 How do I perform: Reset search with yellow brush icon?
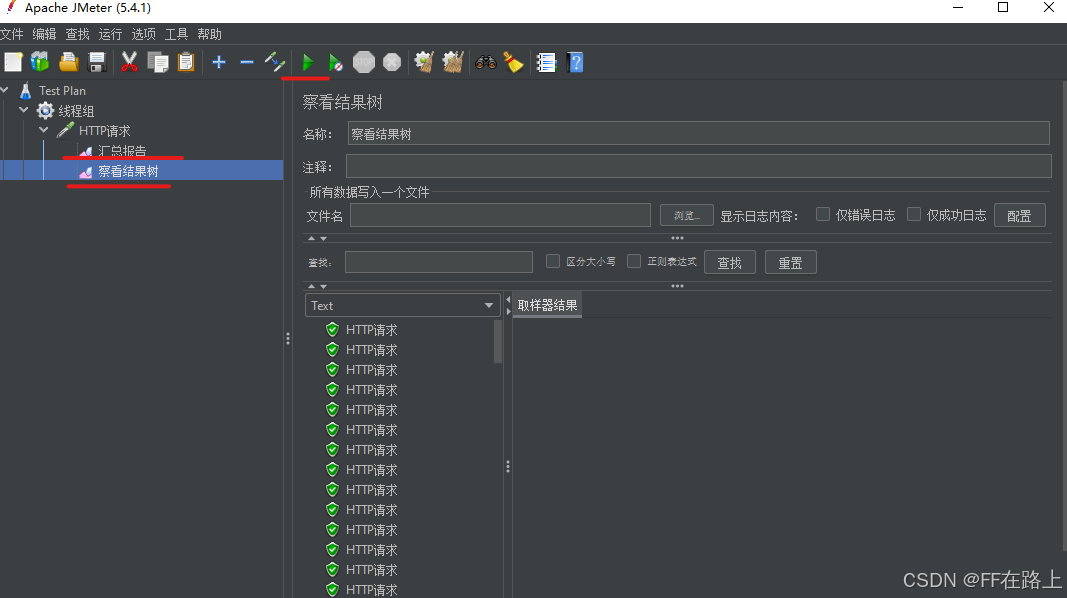[x=514, y=63]
